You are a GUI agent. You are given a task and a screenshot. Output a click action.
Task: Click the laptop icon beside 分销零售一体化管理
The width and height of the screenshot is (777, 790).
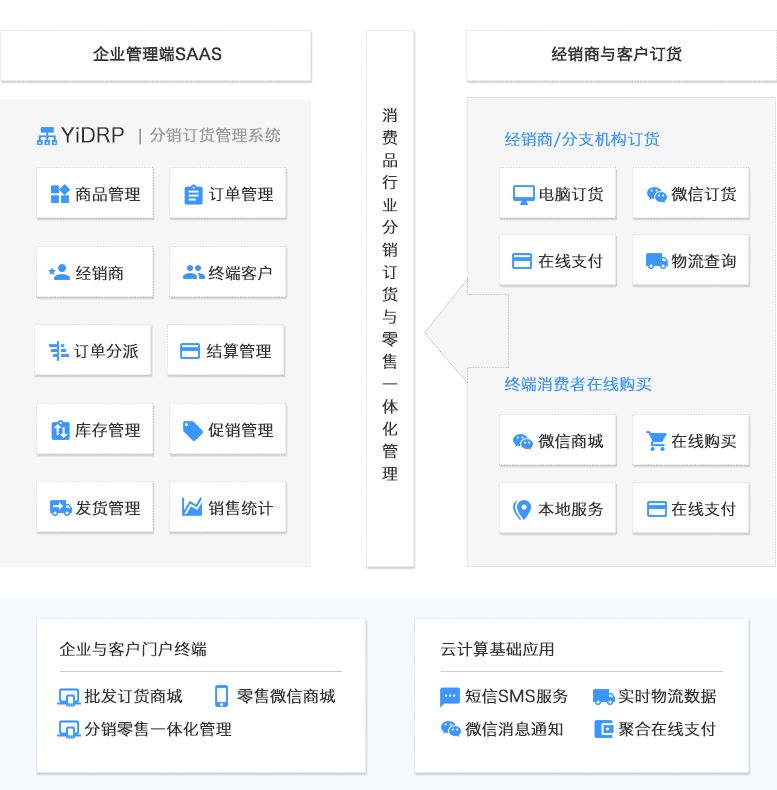click(69, 730)
